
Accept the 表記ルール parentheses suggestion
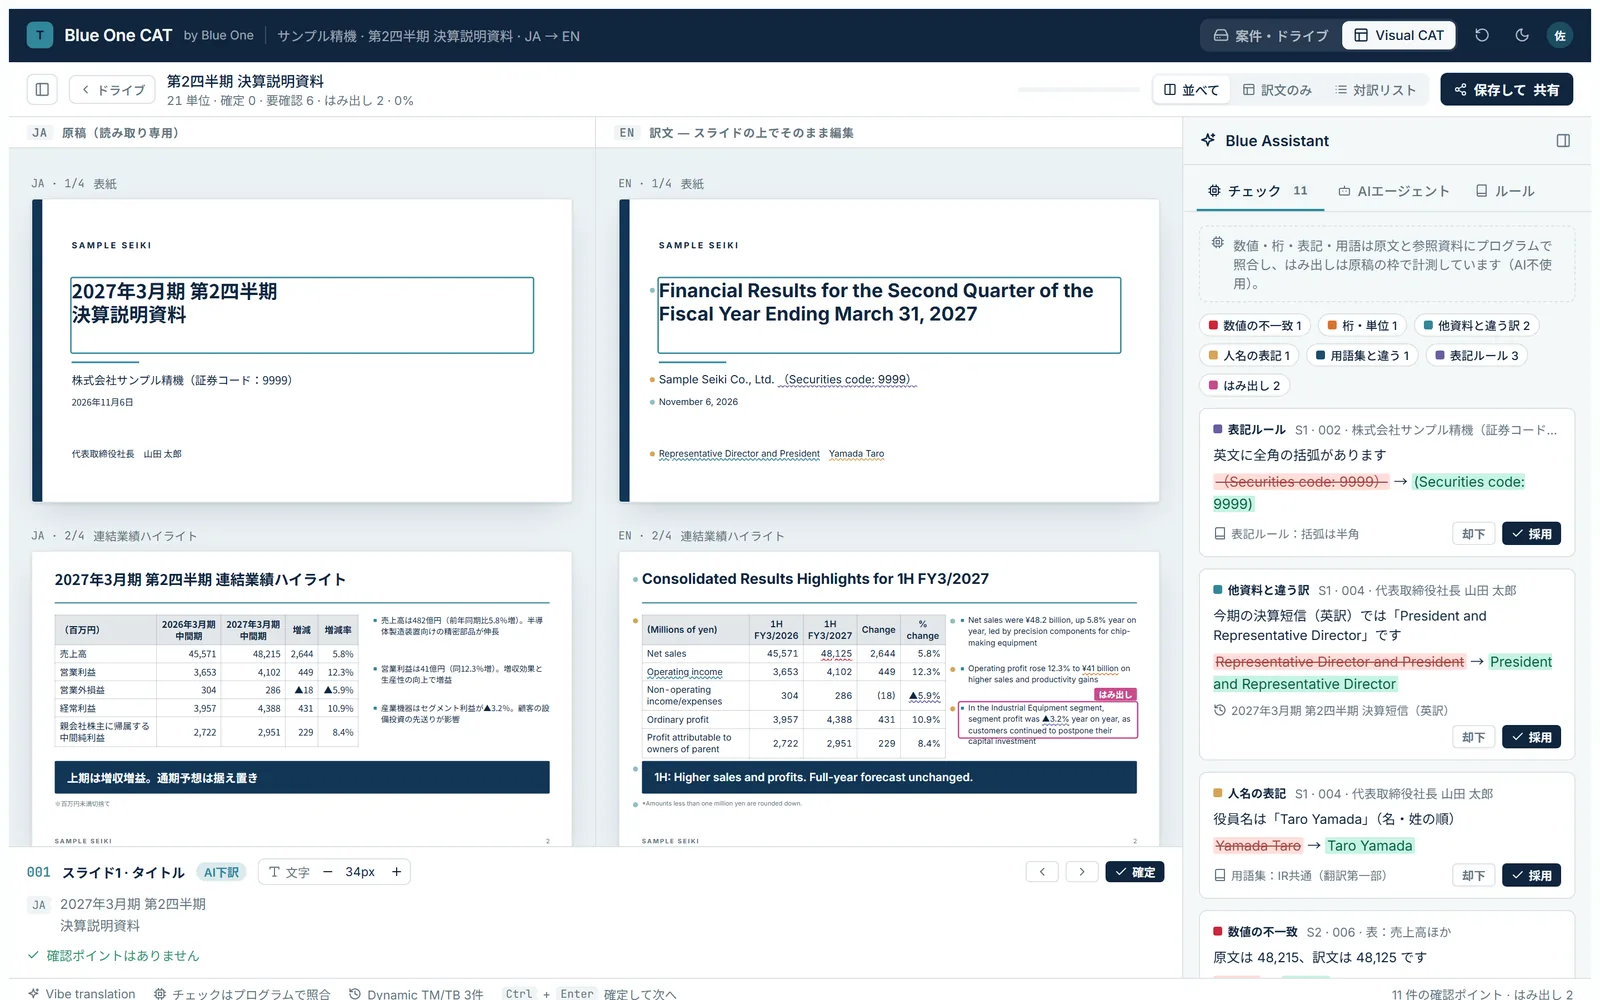1531,534
